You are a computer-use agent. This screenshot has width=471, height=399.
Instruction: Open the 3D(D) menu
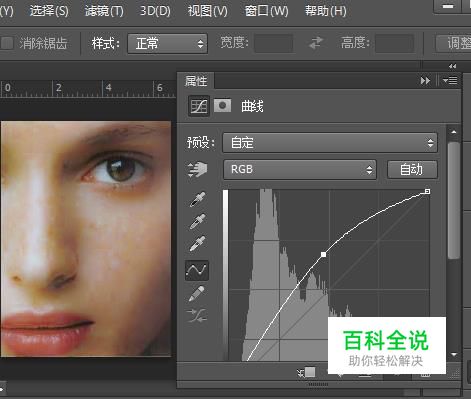pyautogui.click(x=155, y=11)
